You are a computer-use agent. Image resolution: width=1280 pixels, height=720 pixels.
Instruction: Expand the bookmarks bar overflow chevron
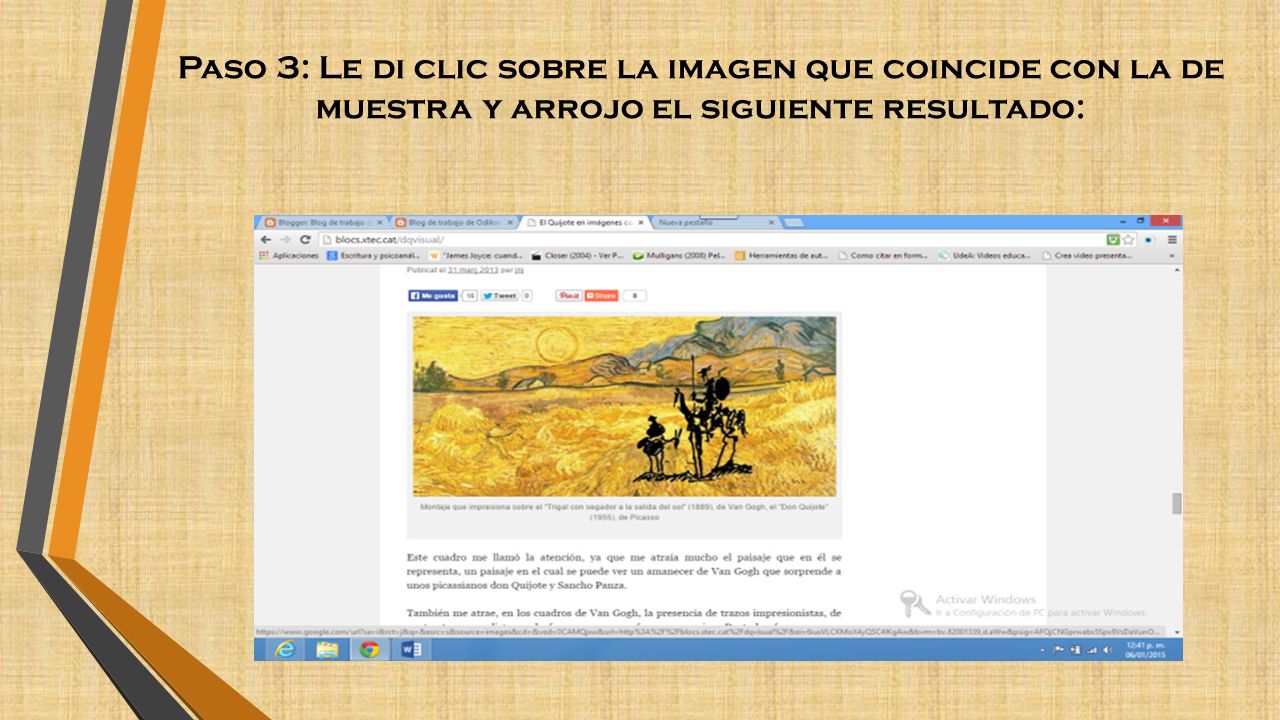(1172, 255)
